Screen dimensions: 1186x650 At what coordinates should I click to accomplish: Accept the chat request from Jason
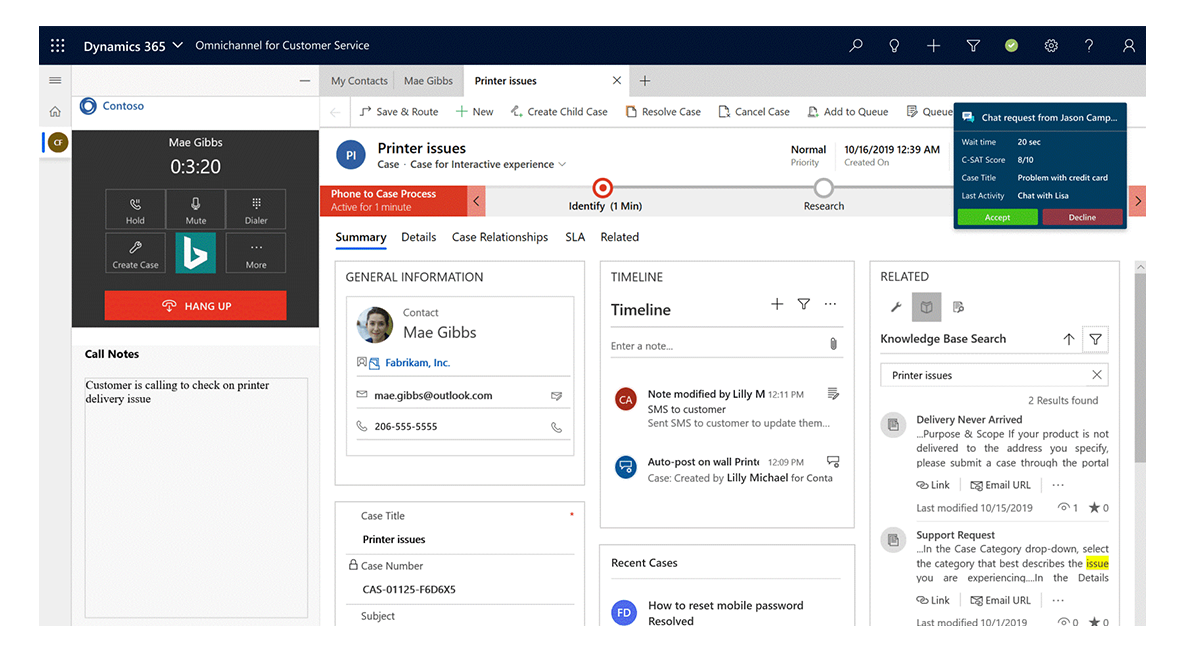pyautogui.click(x=997, y=217)
